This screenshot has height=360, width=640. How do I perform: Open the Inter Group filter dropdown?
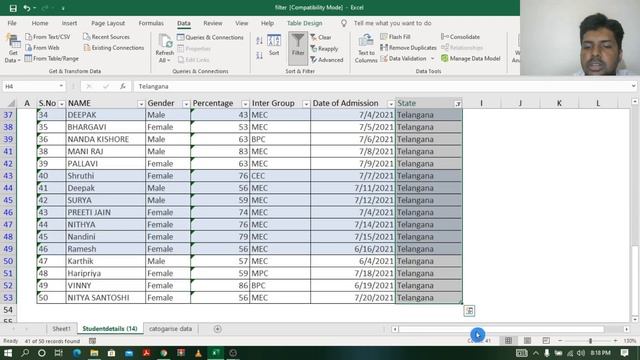pos(306,104)
